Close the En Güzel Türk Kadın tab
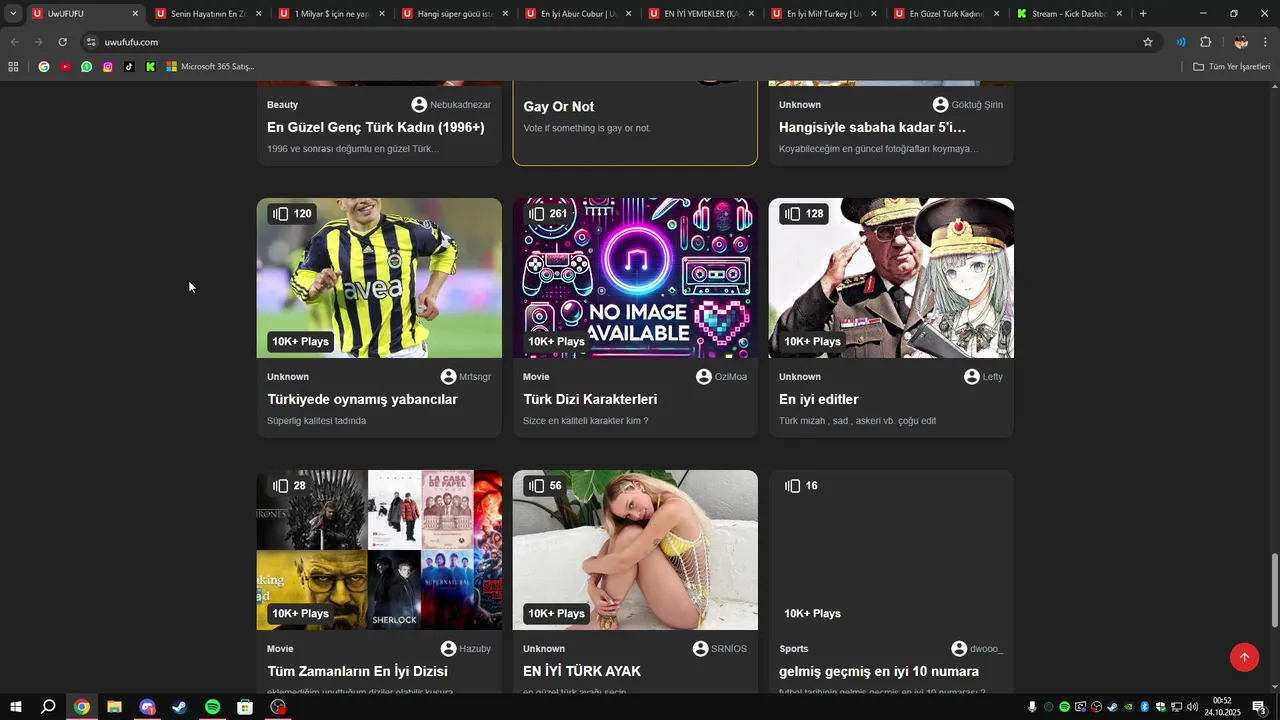The image size is (1280, 720). (x=996, y=14)
